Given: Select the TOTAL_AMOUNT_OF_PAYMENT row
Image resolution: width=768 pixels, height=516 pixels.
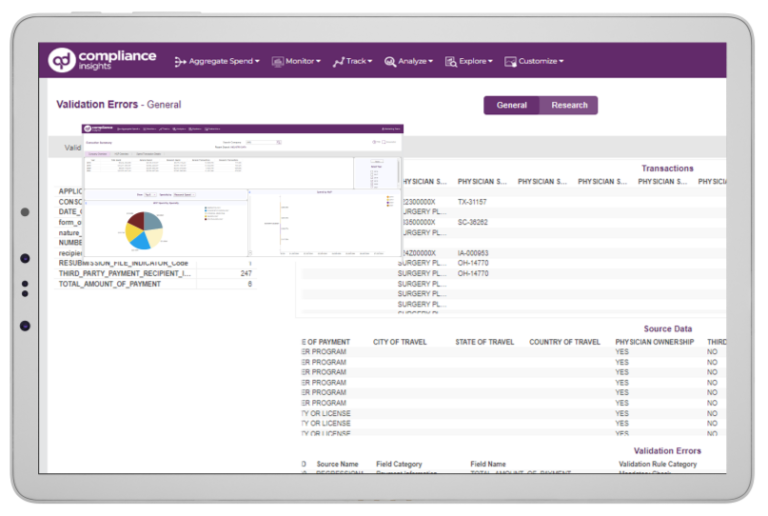Looking at the screenshot, I should [x=155, y=284].
